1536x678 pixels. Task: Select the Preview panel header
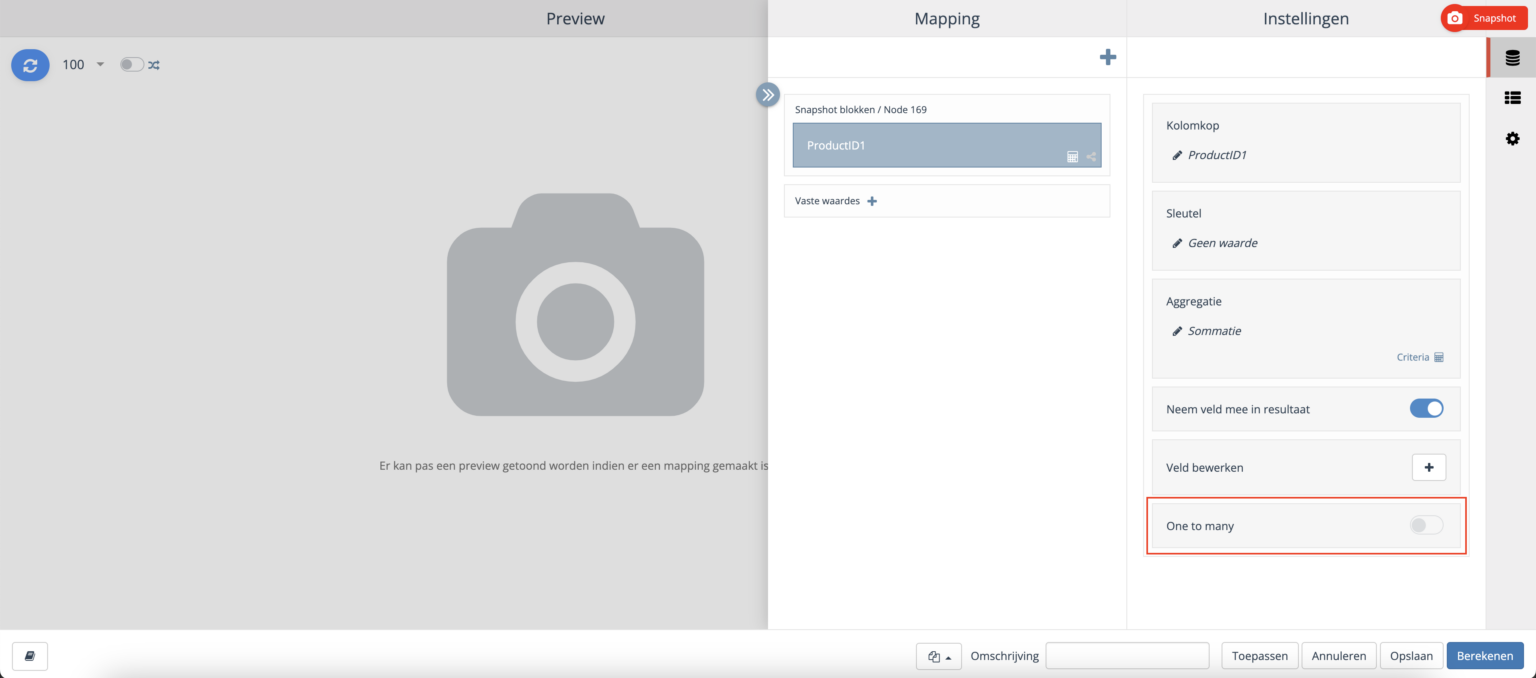pos(575,18)
